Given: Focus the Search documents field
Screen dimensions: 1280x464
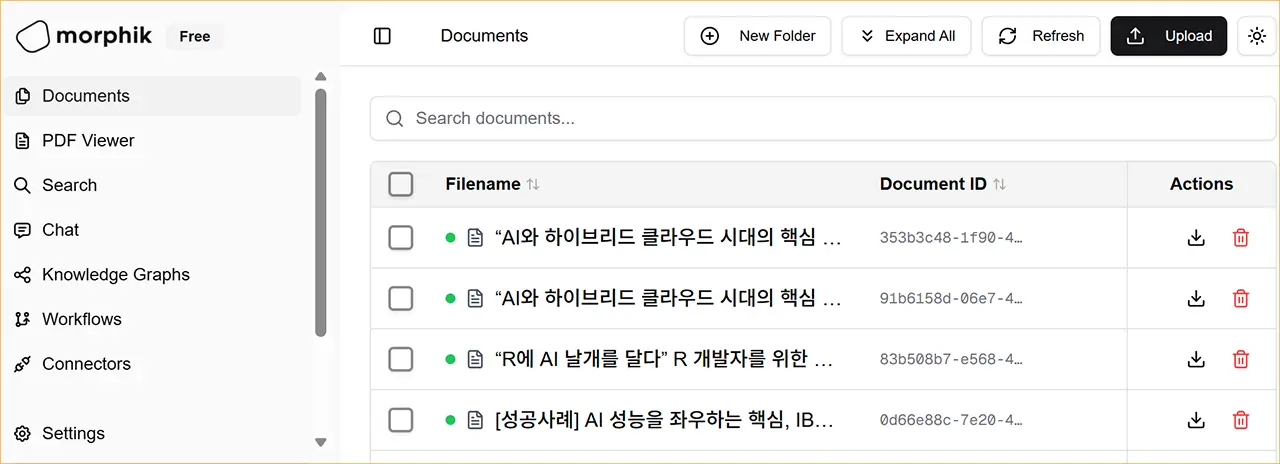Looking at the screenshot, I should coord(823,118).
